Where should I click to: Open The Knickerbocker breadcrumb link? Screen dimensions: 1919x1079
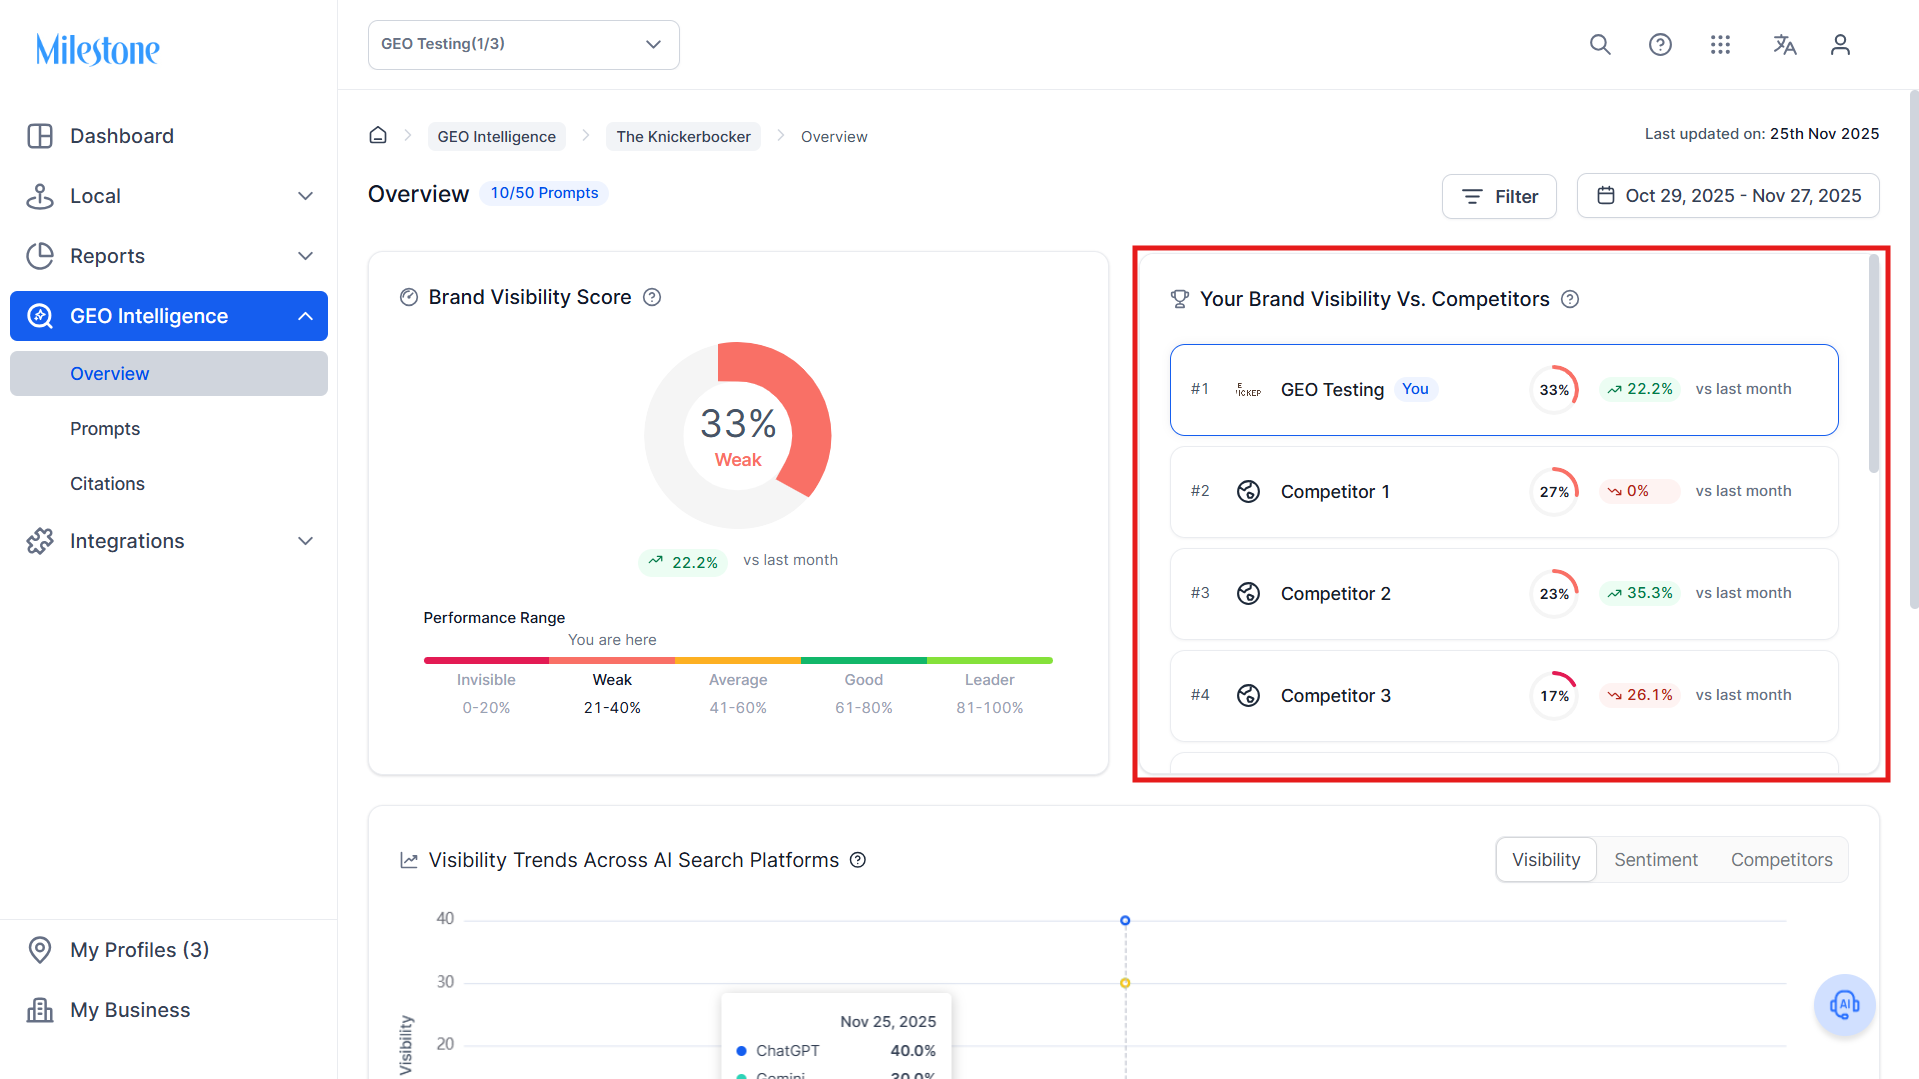(x=683, y=136)
